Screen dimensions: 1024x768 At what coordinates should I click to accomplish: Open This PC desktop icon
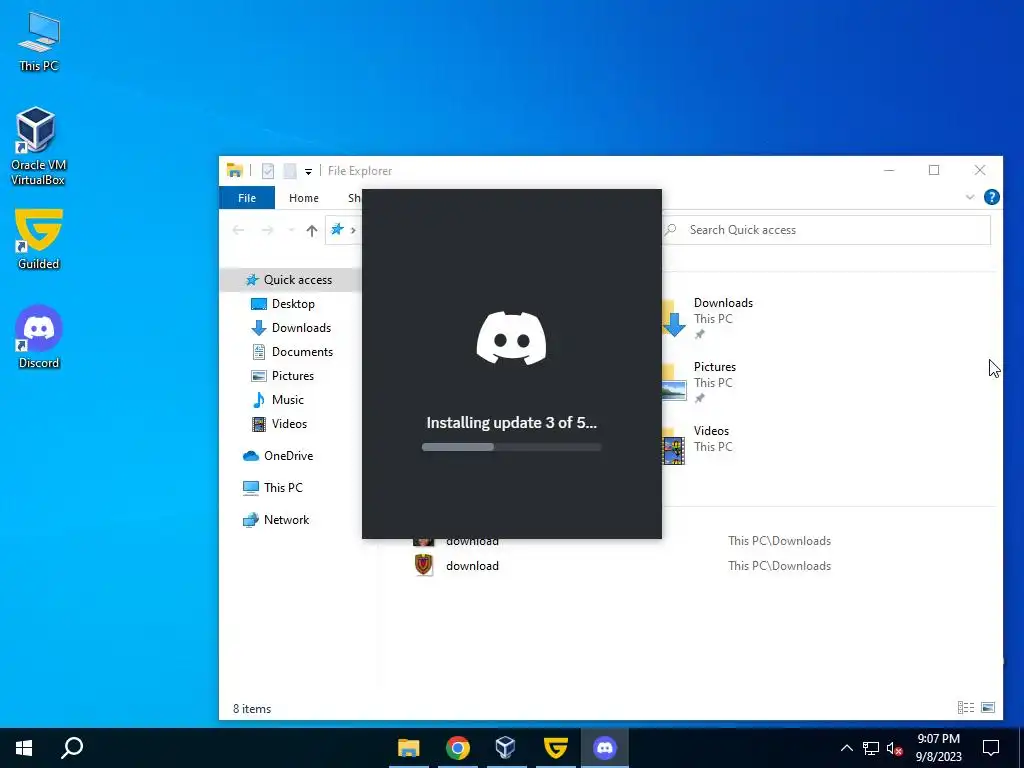click(38, 42)
